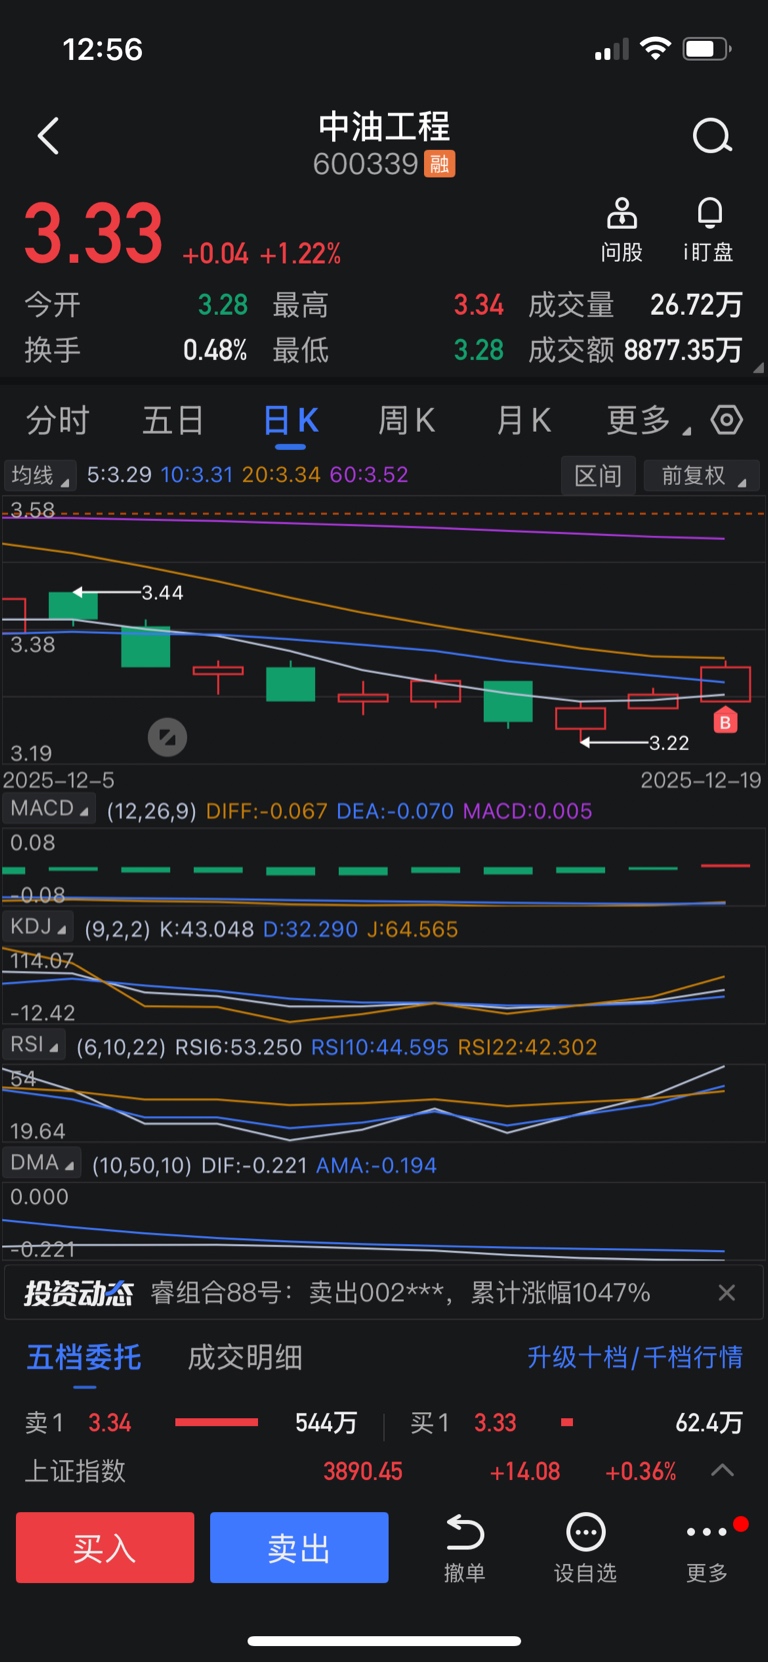
Task: Tap the DMA (10,50,10) parameters text
Action: click(x=142, y=1165)
